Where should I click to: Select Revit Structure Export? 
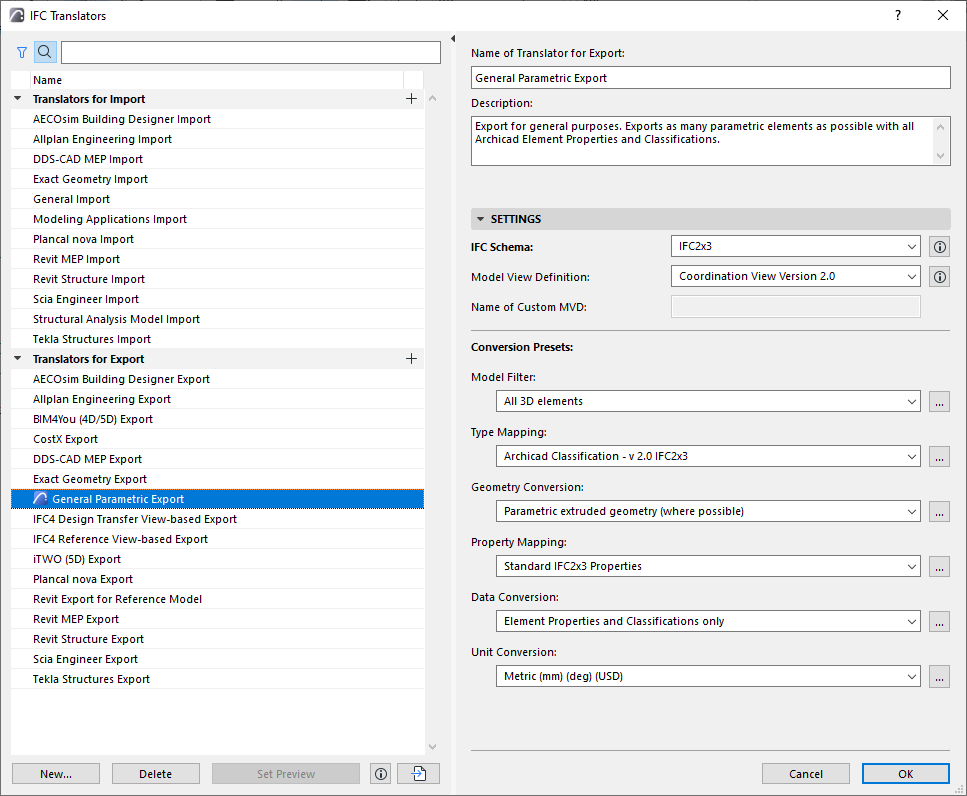tap(217, 639)
